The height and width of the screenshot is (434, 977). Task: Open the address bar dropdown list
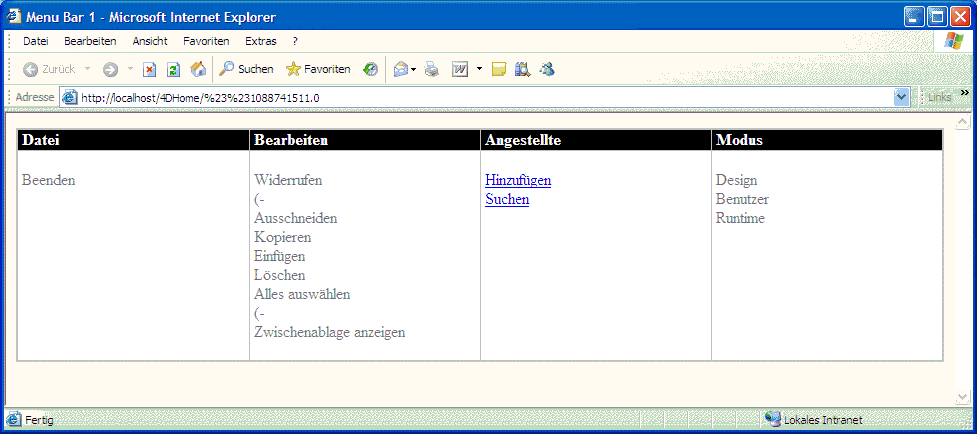click(901, 97)
